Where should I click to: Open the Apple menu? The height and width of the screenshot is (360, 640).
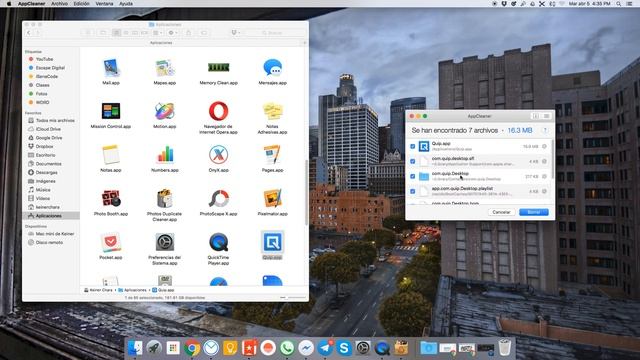(9, 4)
